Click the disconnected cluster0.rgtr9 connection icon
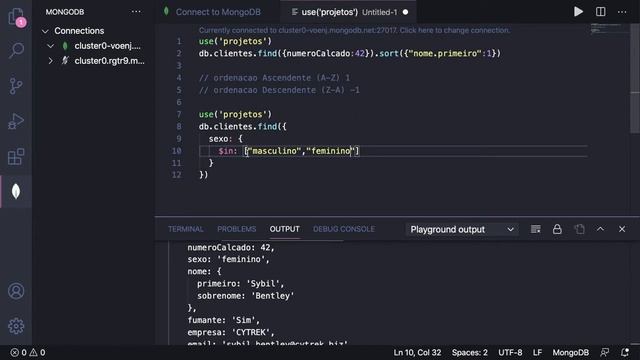 coord(65,61)
